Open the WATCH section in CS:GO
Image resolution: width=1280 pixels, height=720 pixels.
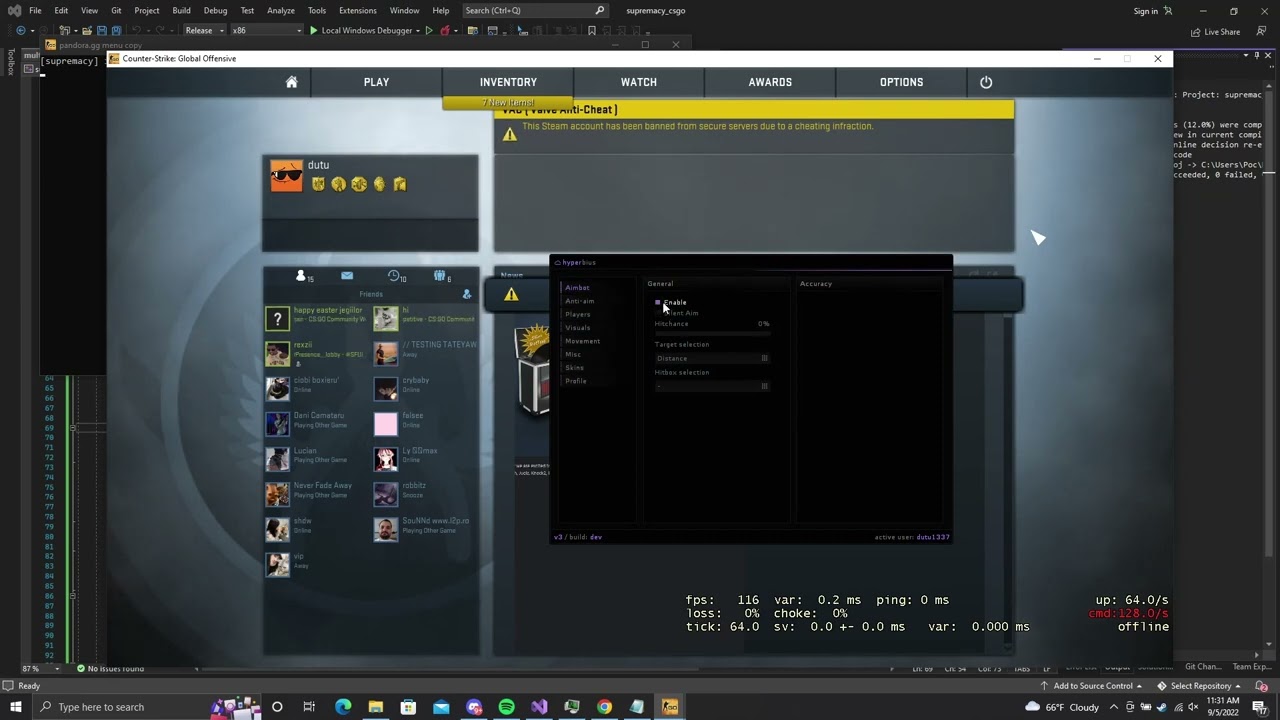(639, 82)
